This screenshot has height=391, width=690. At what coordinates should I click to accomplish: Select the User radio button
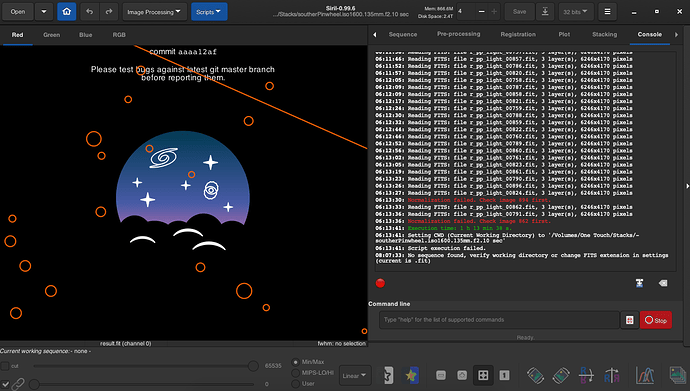pyautogui.click(x=295, y=384)
